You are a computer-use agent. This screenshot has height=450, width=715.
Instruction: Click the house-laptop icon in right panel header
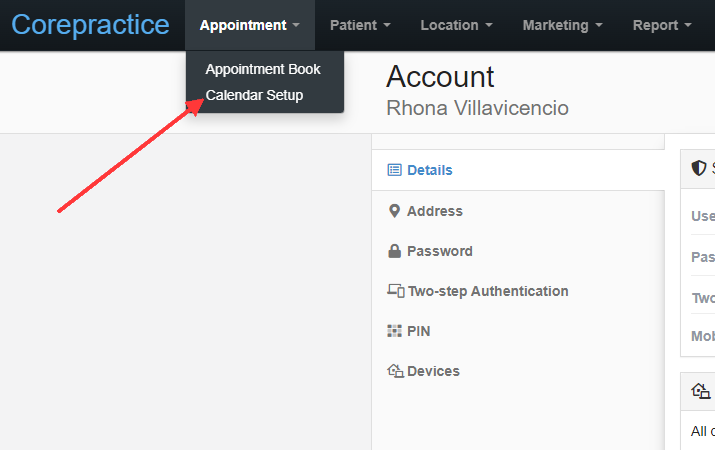click(700, 391)
